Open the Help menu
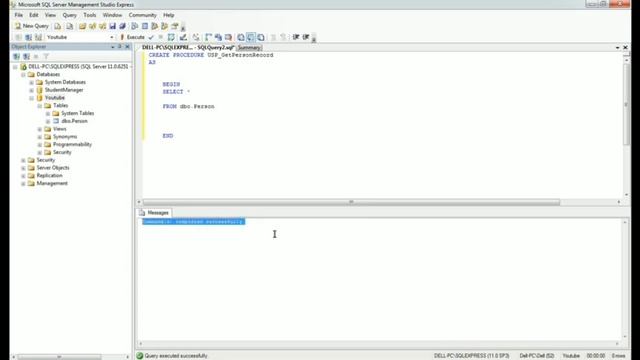640x360 pixels. click(x=169, y=15)
